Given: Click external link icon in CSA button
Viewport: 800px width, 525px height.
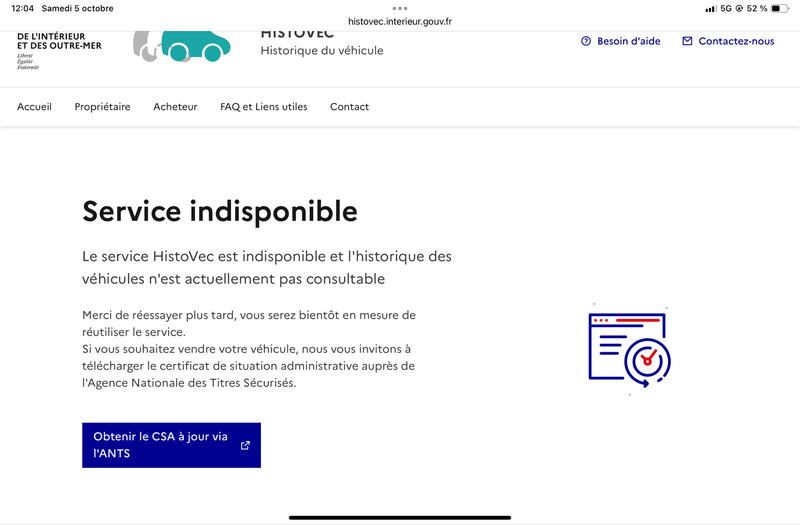Looking at the screenshot, I should 245,445.
